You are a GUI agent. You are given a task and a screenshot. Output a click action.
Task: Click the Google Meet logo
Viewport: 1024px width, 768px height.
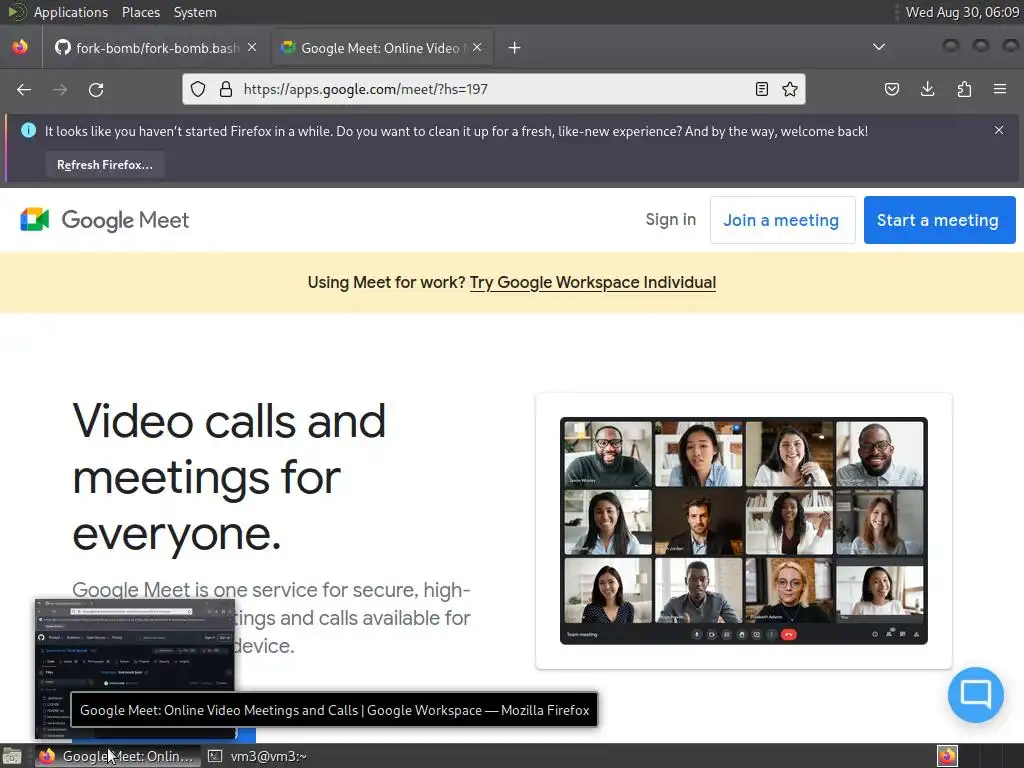[x=104, y=220]
